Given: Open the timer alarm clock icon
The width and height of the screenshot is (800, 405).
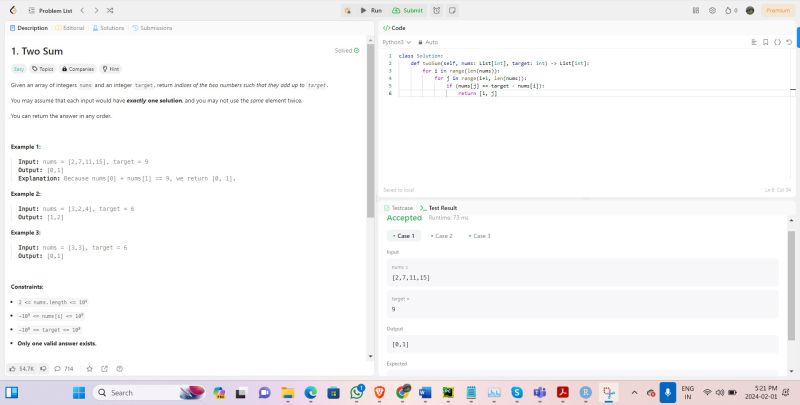Looking at the screenshot, I should [437, 9].
